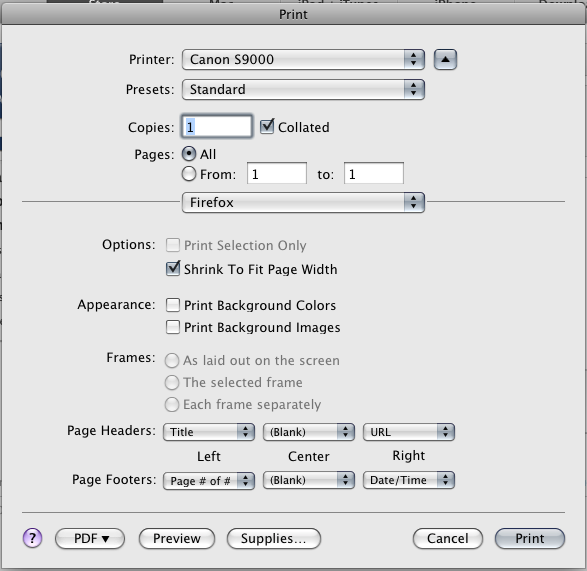Image resolution: width=587 pixels, height=571 pixels.
Task: Disable Shrink To Fit Page Width
Action: coord(173,268)
